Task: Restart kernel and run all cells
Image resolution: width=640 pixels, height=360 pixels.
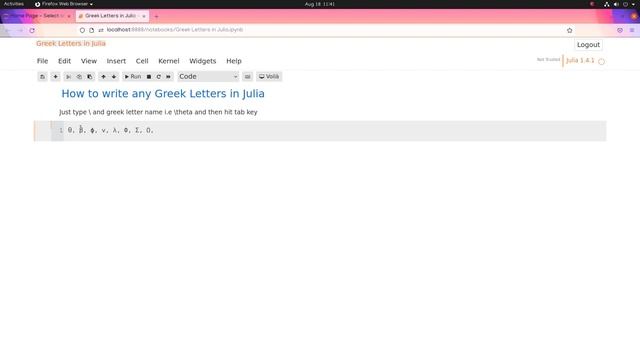Action: pyautogui.click(x=168, y=77)
